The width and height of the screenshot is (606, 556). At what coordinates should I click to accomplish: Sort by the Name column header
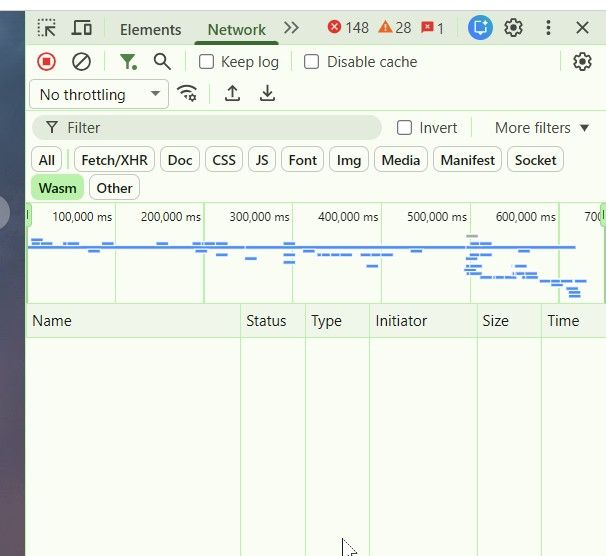133,321
